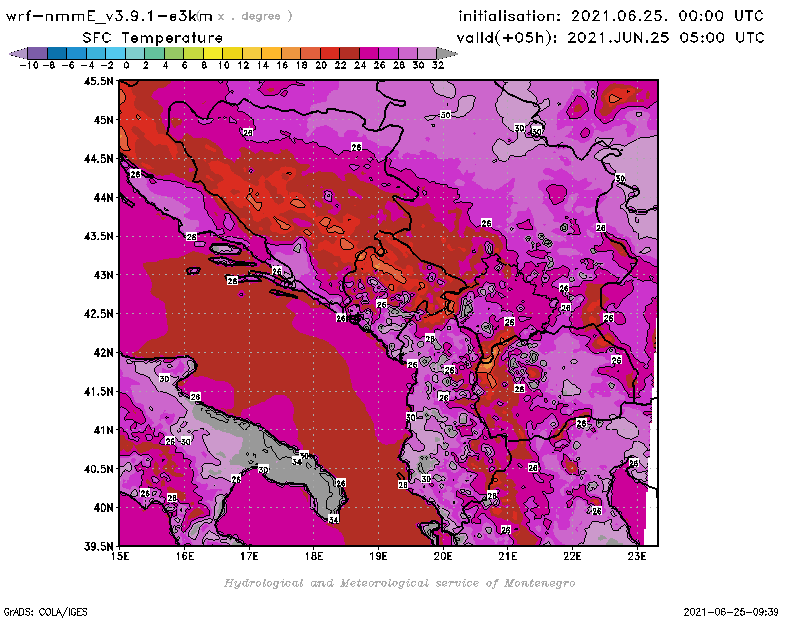Select the '16E' longitude label
This screenshot has width=800, height=618.
(x=185, y=556)
